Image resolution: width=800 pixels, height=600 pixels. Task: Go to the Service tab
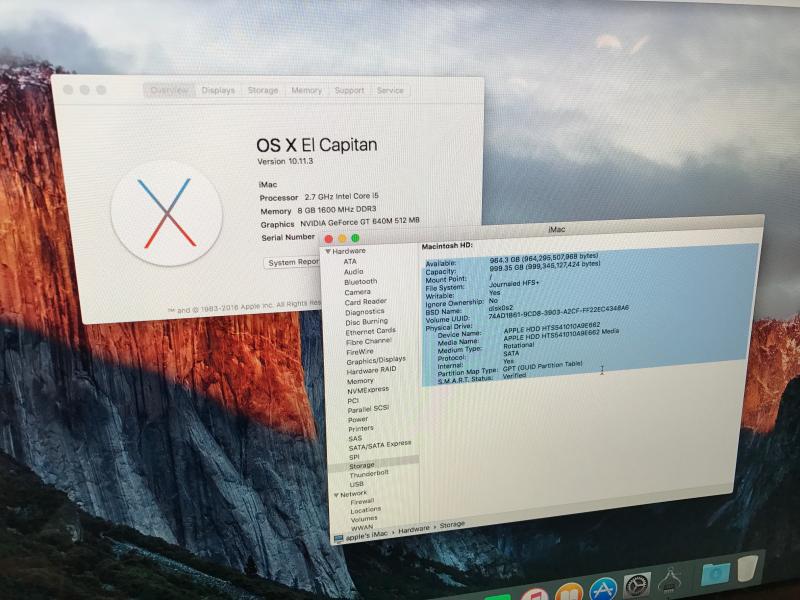click(390, 90)
